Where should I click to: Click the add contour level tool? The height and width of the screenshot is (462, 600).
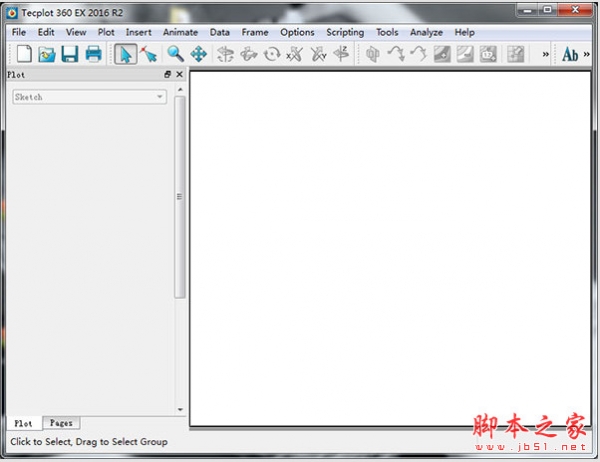[442, 54]
